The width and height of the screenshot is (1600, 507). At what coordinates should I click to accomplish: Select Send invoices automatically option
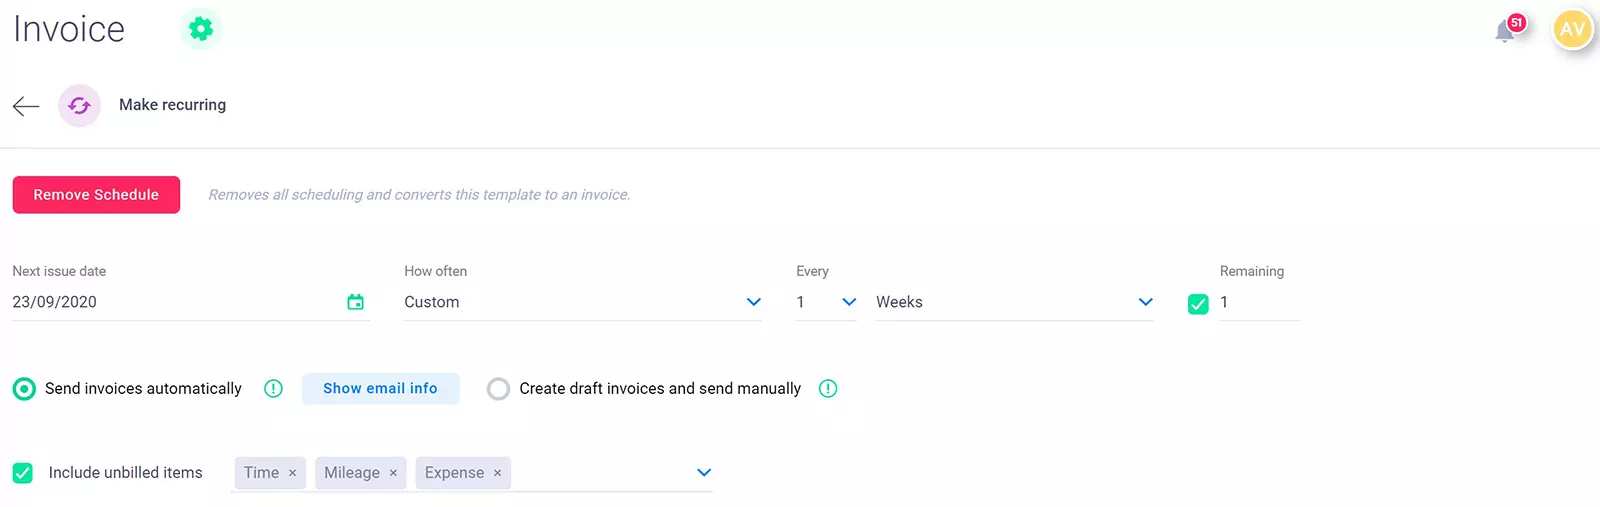pos(24,389)
